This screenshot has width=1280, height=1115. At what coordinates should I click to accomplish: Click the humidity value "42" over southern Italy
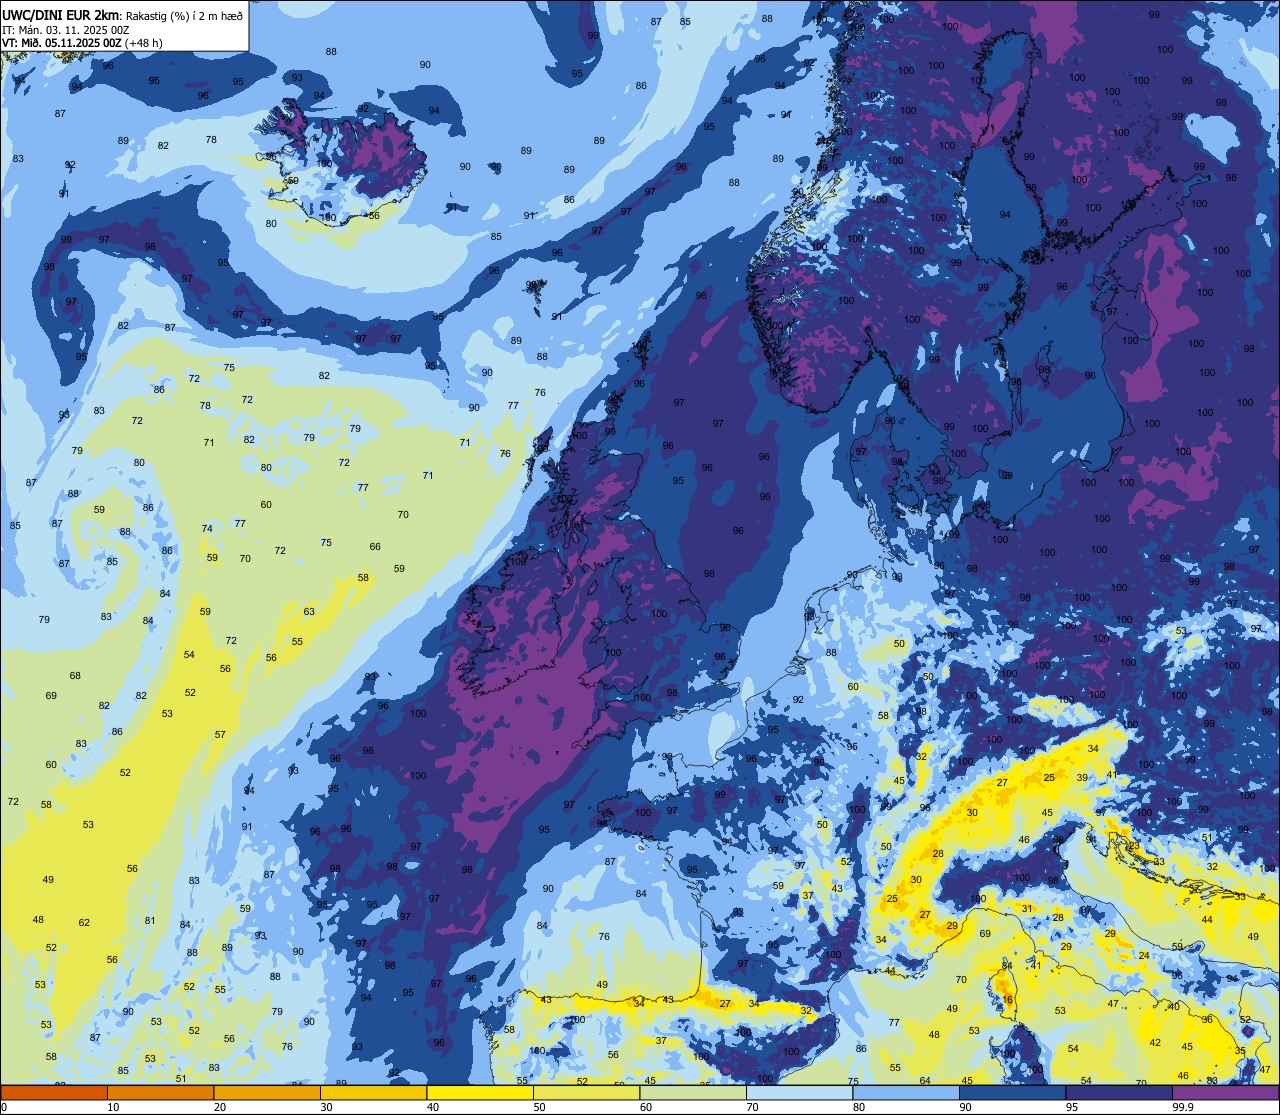click(x=1155, y=1043)
